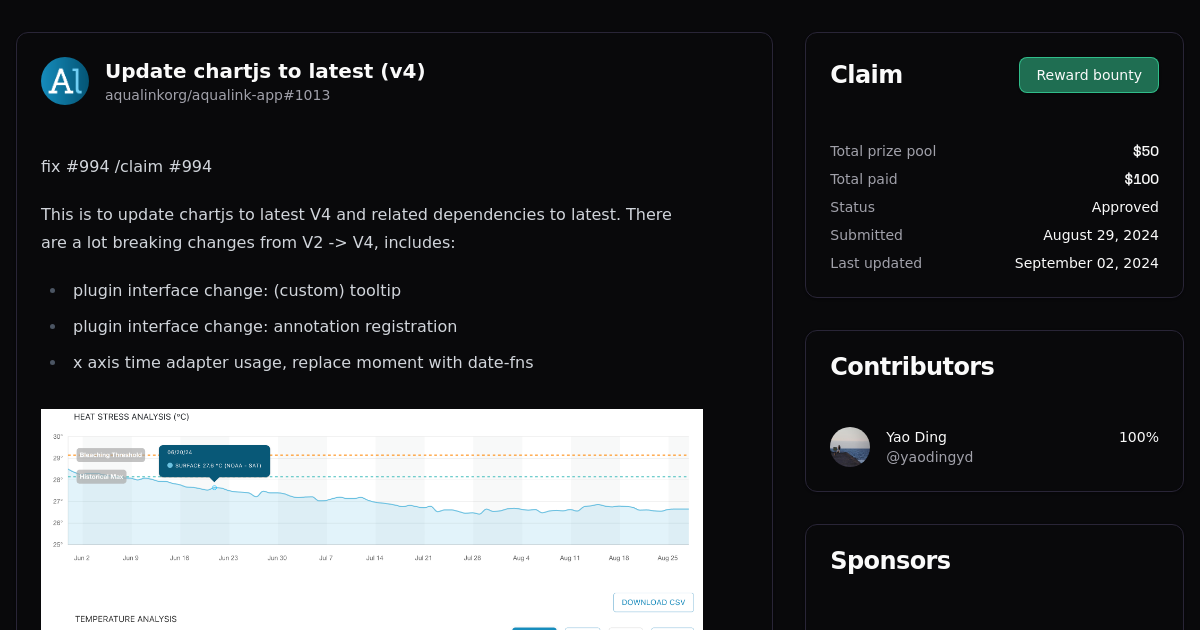Screen dimensions: 1200x630
Task: Open the aqualinkorg/aqualink-app#1013 issue link
Action: click(217, 95)
